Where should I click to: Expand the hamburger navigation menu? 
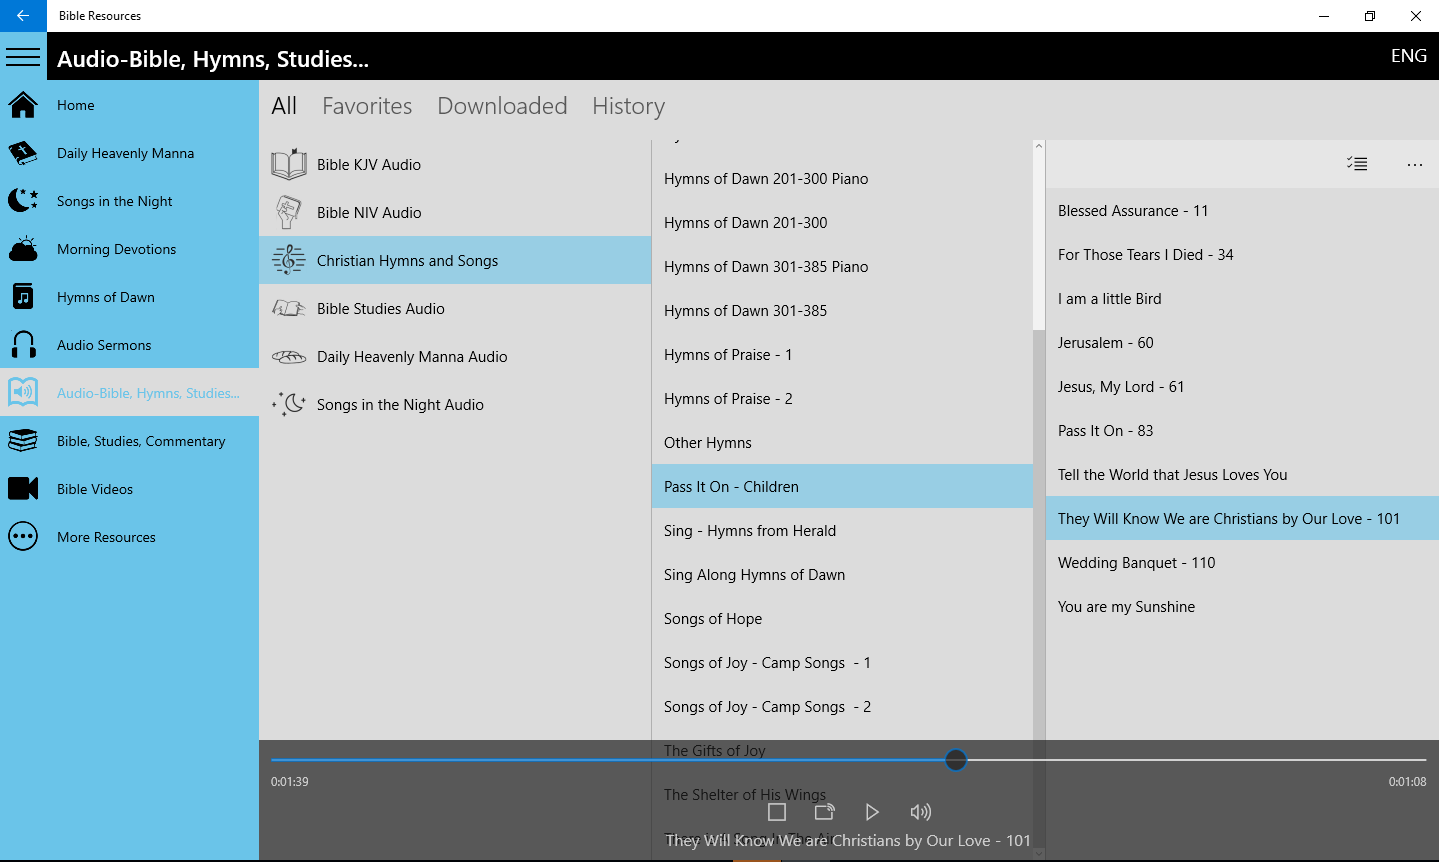23,55
